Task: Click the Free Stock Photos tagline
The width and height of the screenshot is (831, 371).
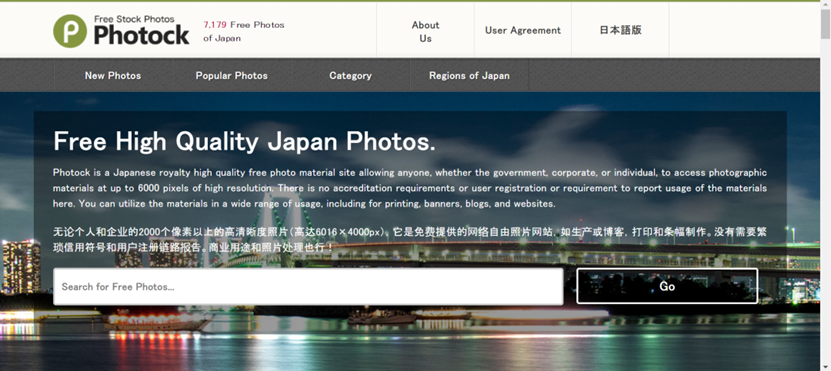Action: 134,19
